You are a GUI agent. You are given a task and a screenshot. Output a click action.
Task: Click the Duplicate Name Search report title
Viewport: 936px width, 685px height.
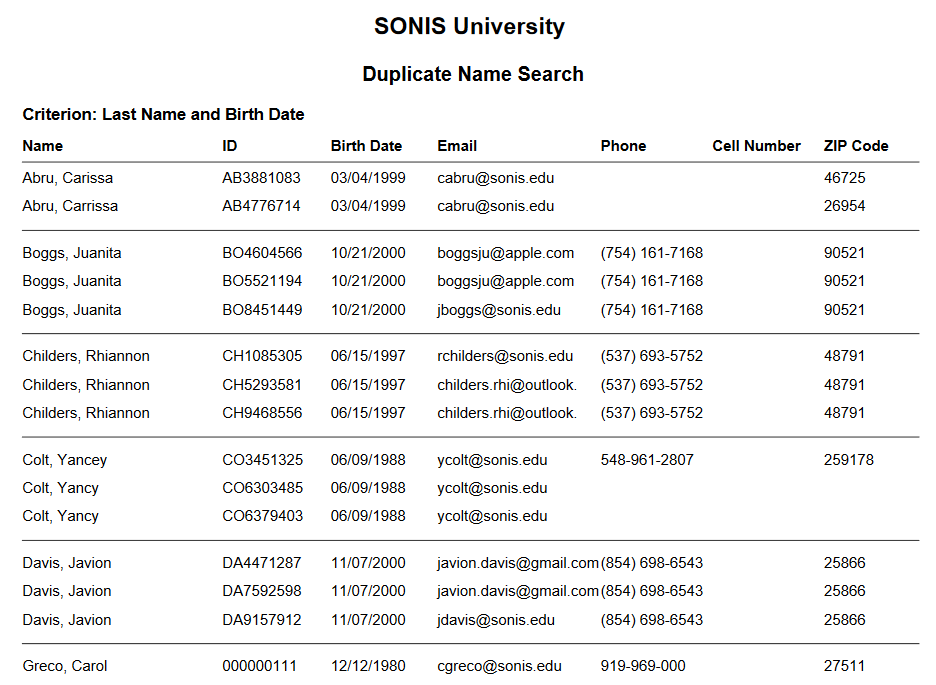tap(472, 74)
